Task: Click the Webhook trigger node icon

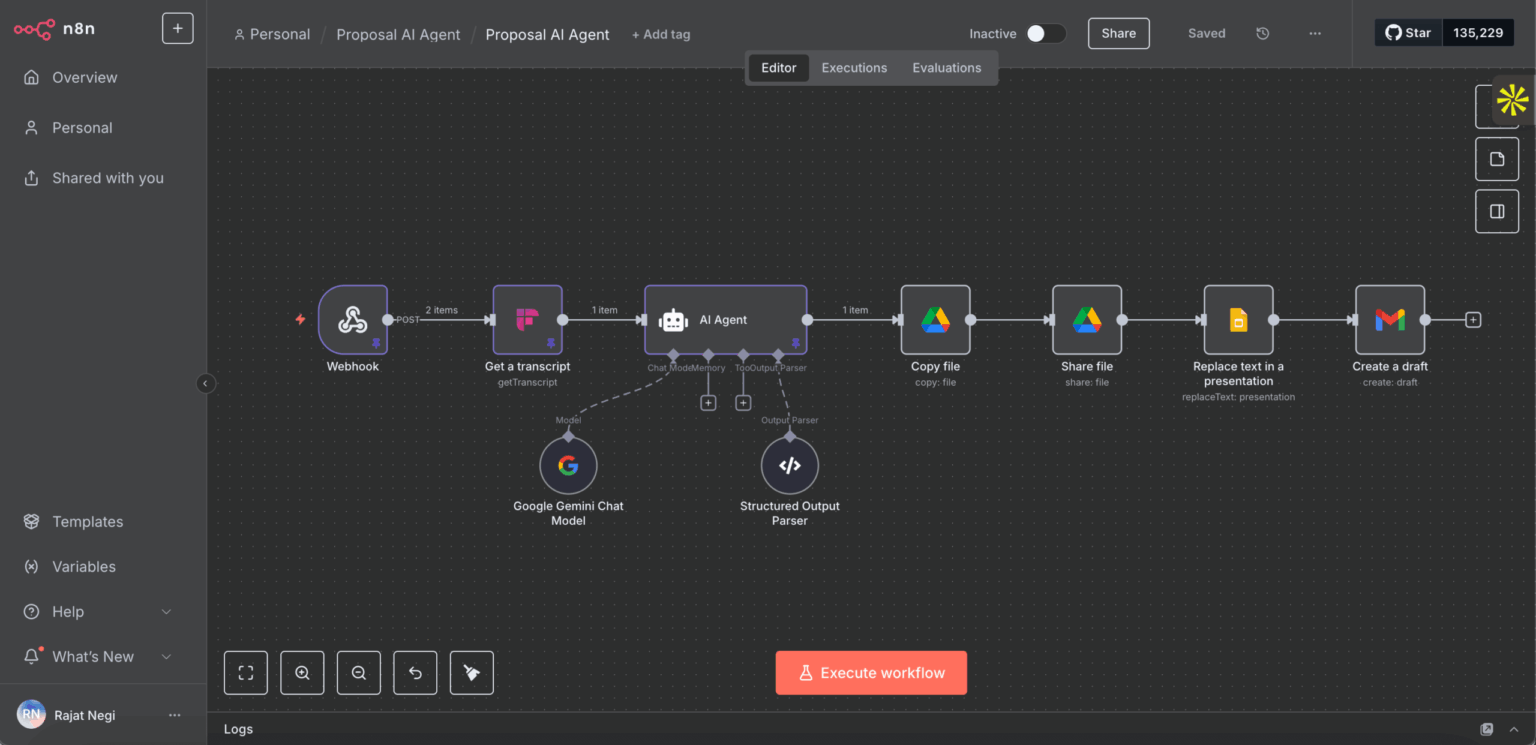Action: tap(352, 320)
